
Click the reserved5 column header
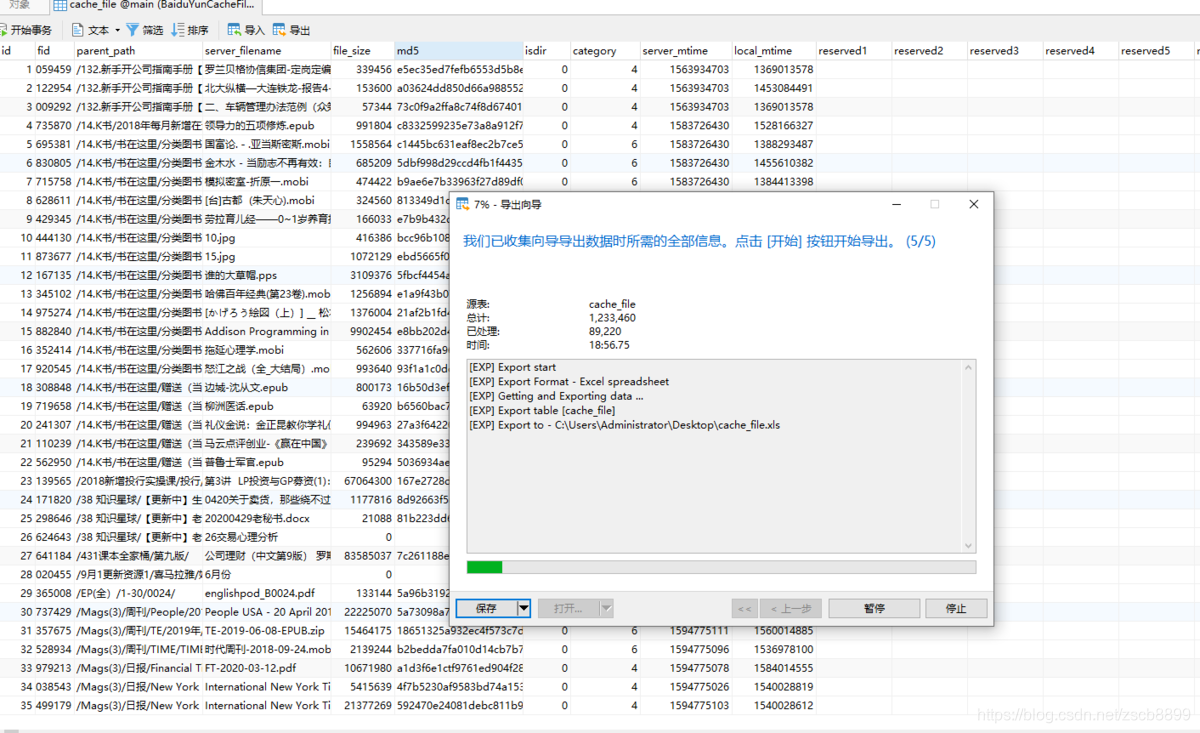pos(1156,50)
